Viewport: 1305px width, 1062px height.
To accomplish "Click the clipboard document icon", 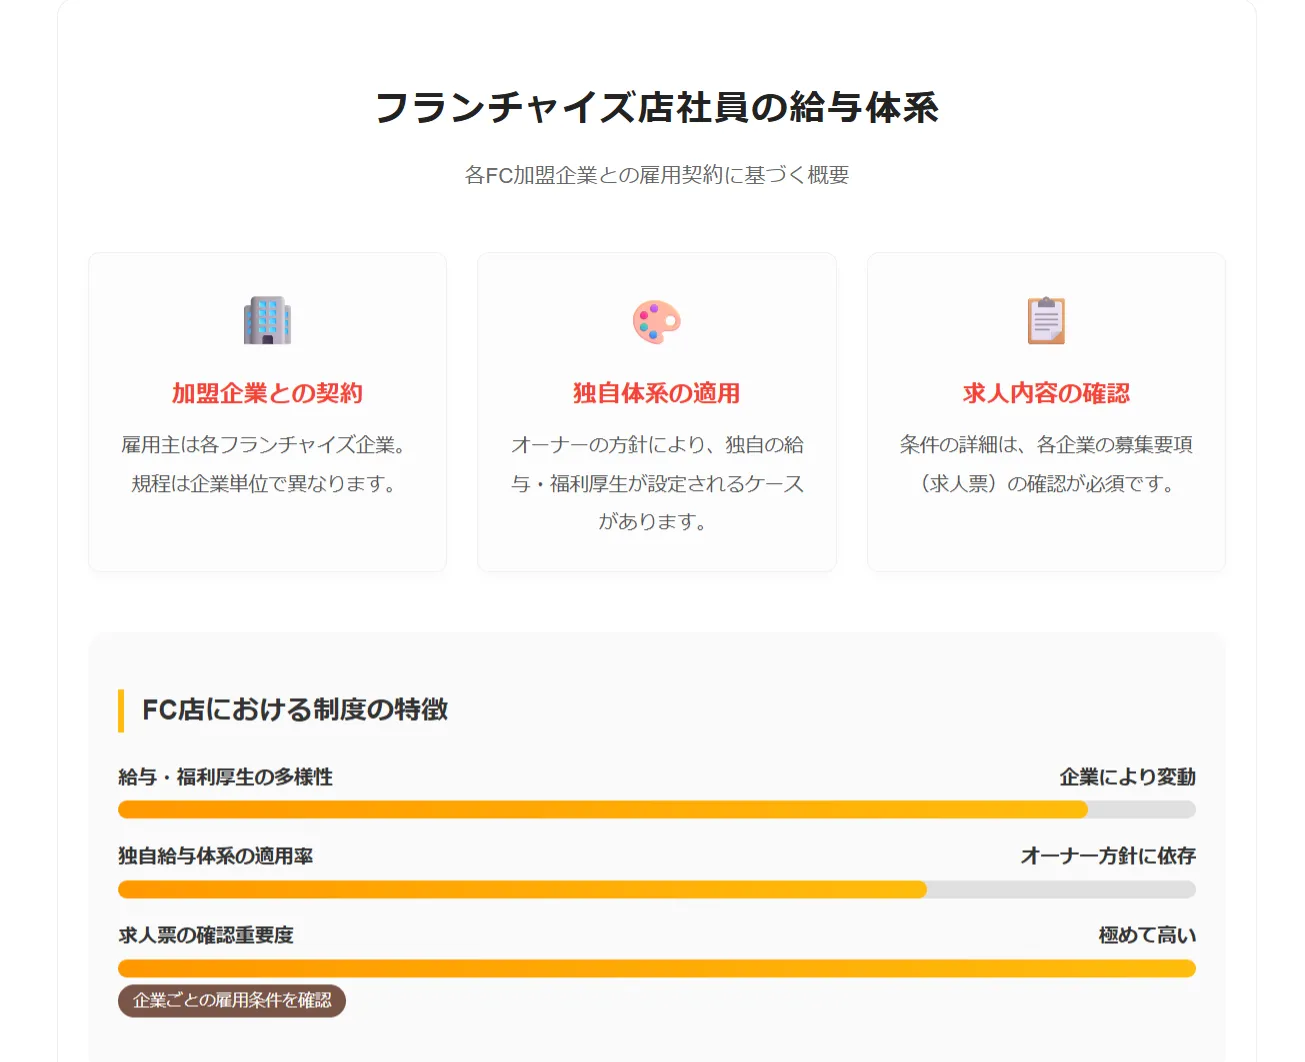I will [x=1046, y=321].
